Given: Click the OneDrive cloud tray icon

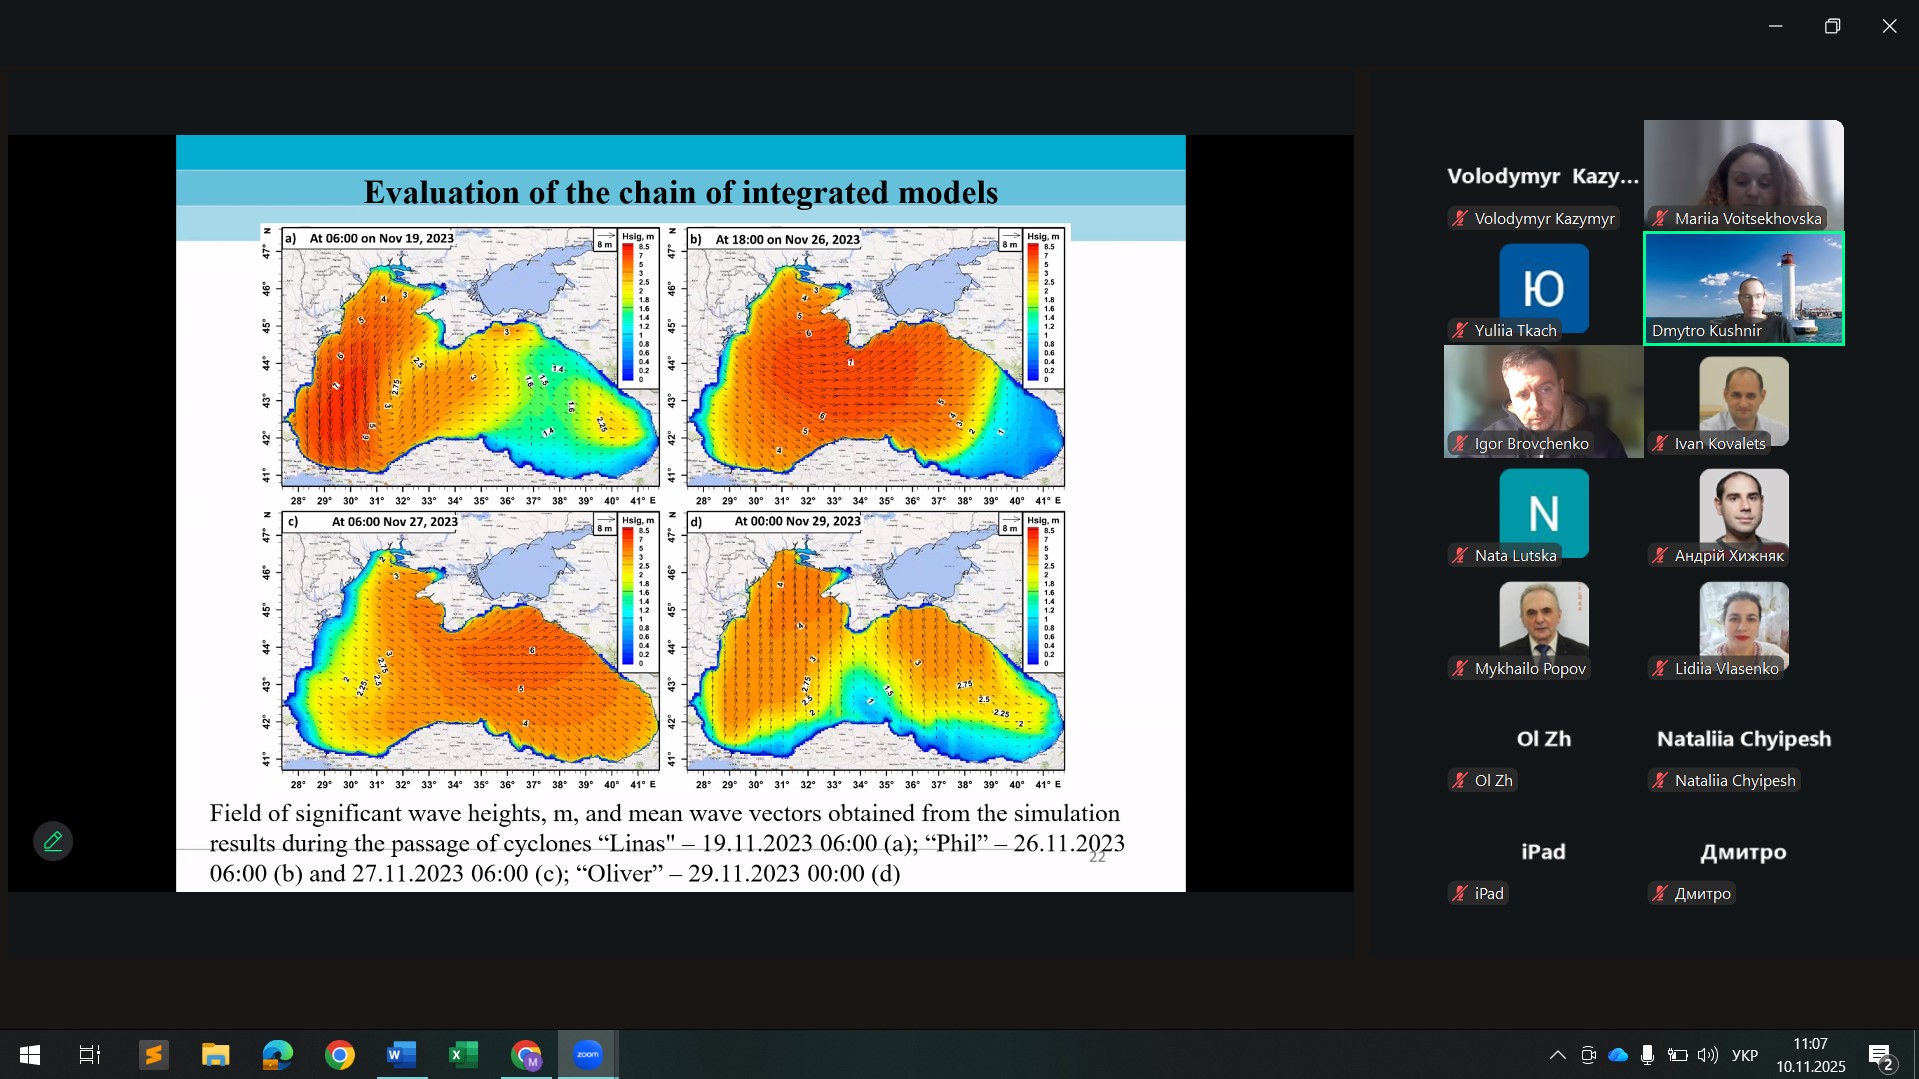Looking at the screenshot, I should tap(1618, 1055).
